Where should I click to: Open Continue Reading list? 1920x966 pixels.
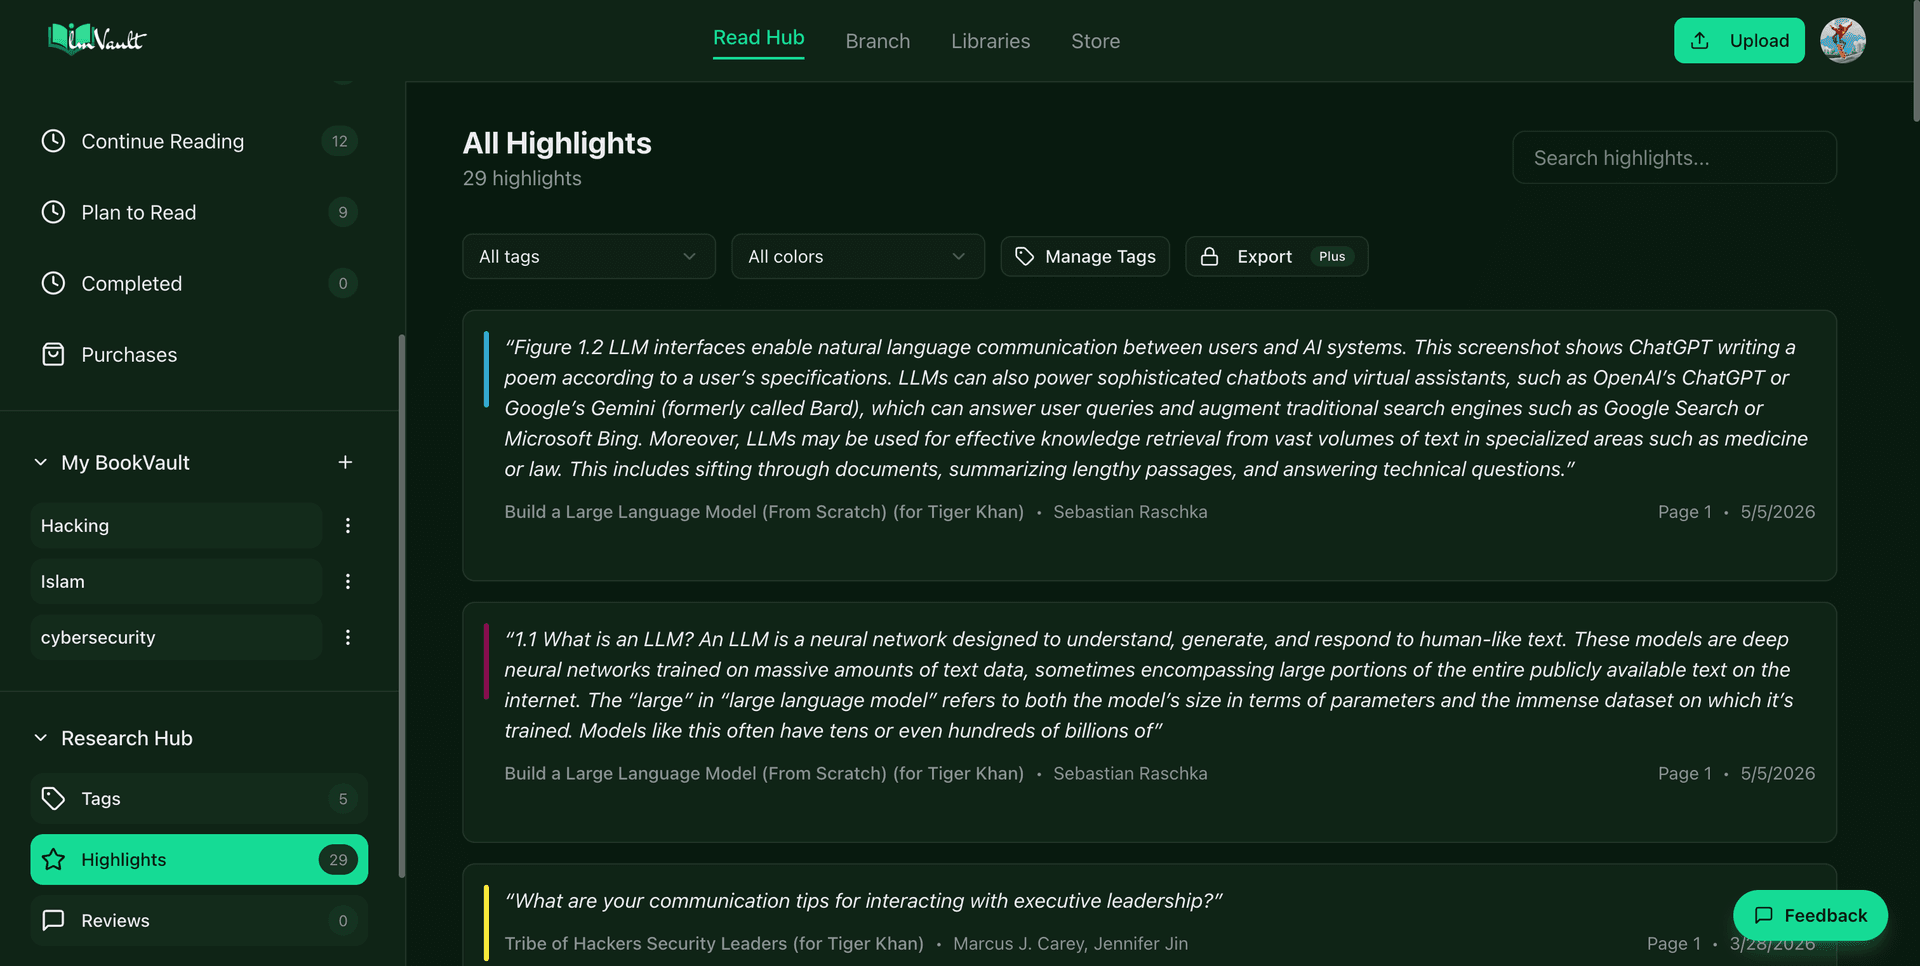click(199, 141)
